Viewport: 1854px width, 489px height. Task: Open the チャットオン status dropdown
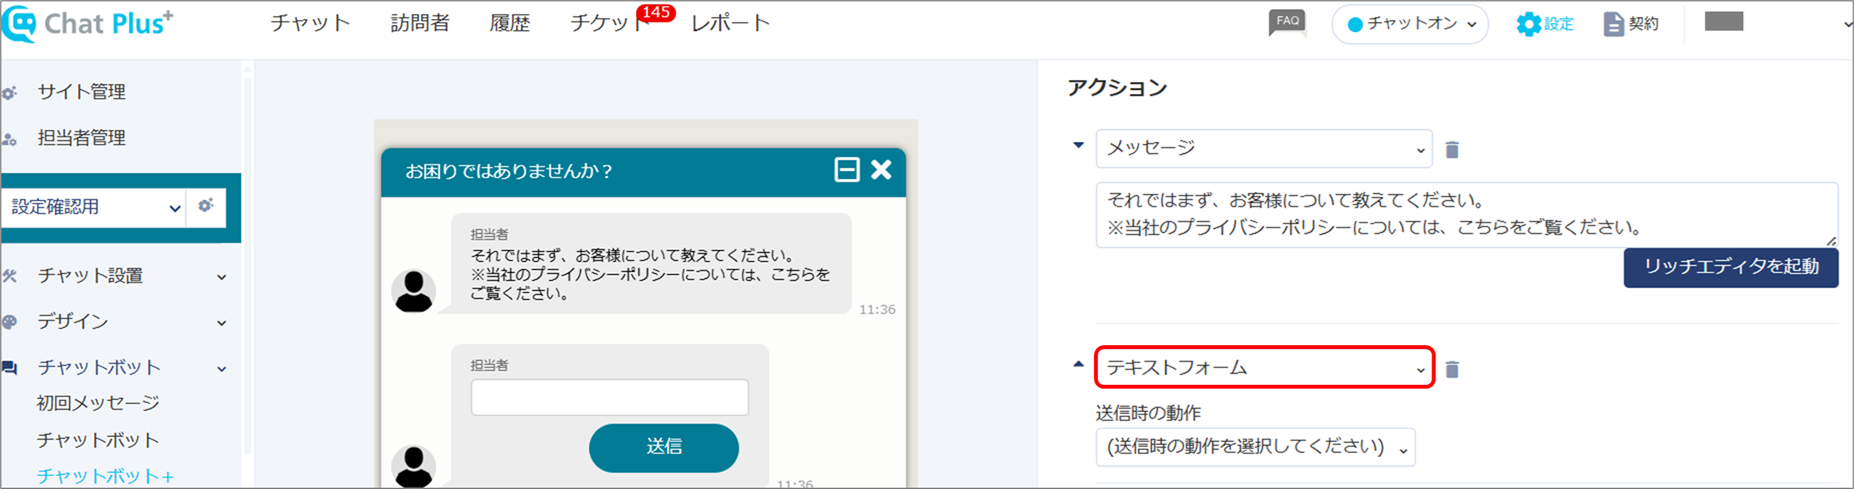click(x=1410, y=24)
